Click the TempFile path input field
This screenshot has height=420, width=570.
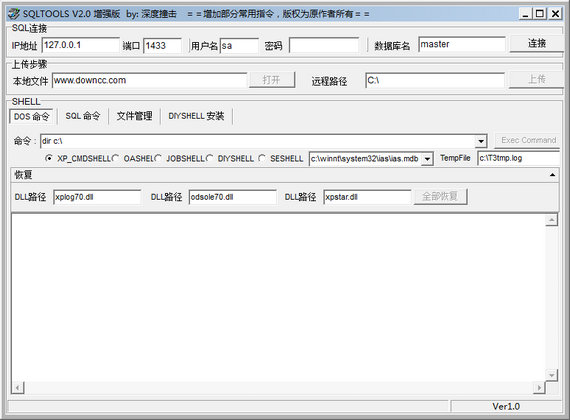pyautogui.click(x=518, y=158)
